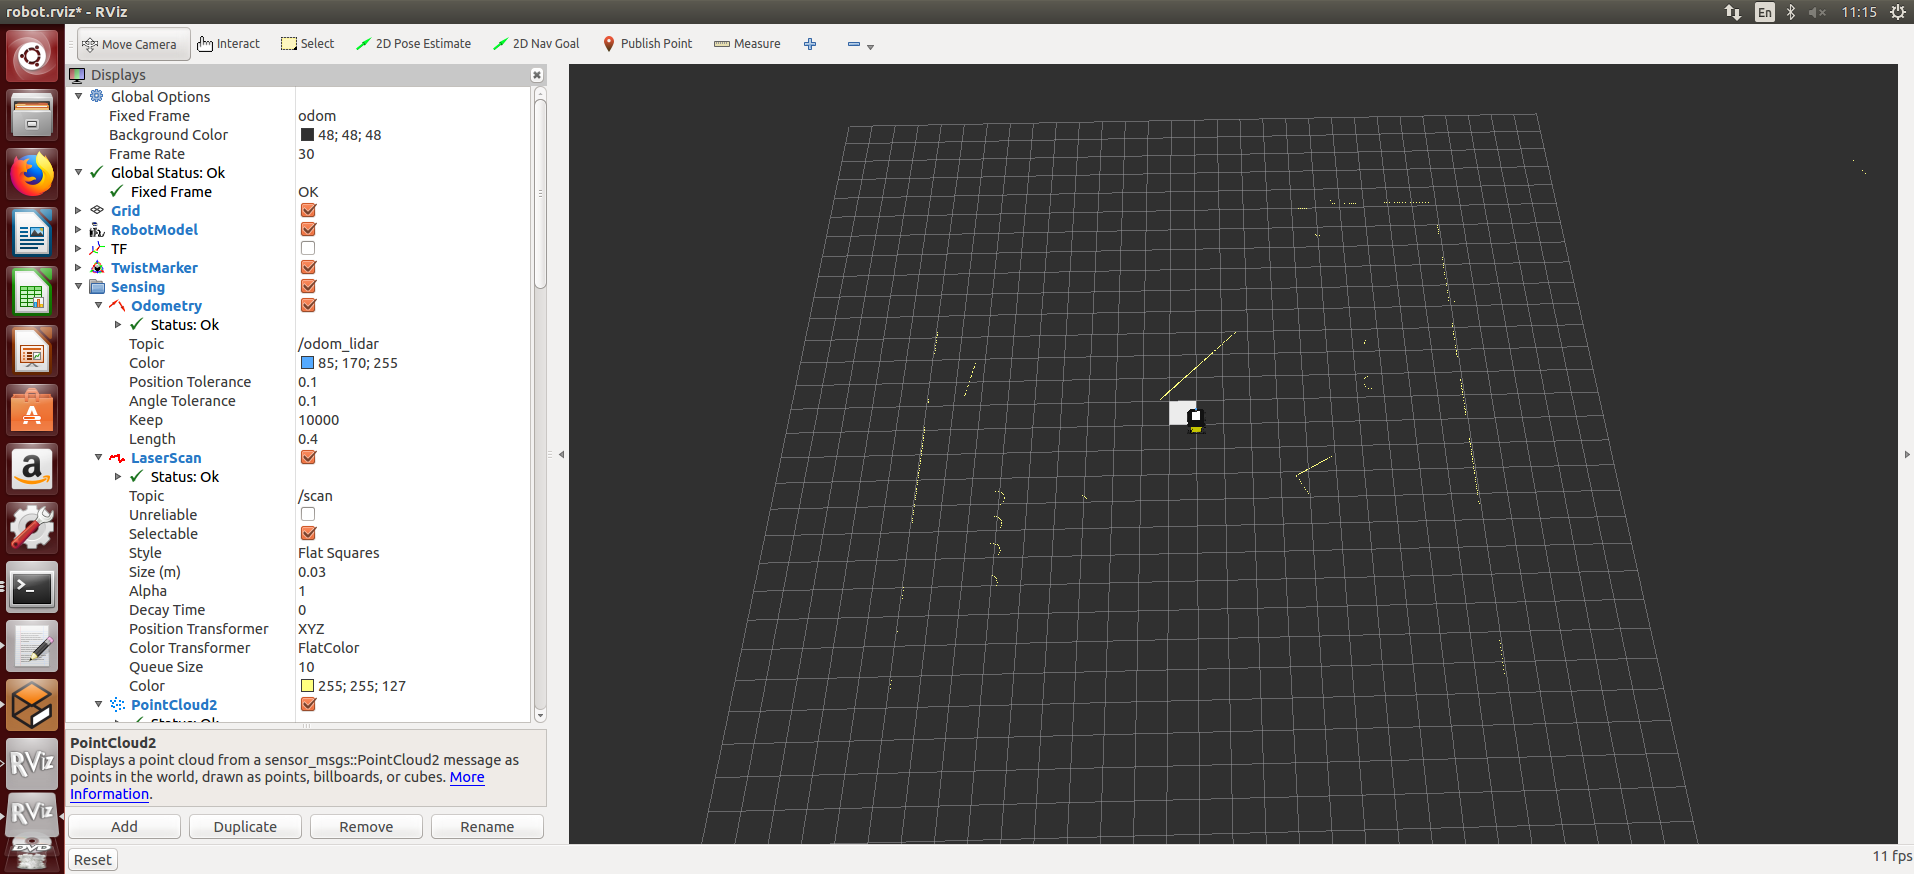
Task: Click the Remove display button
Action: click(366, 827)
